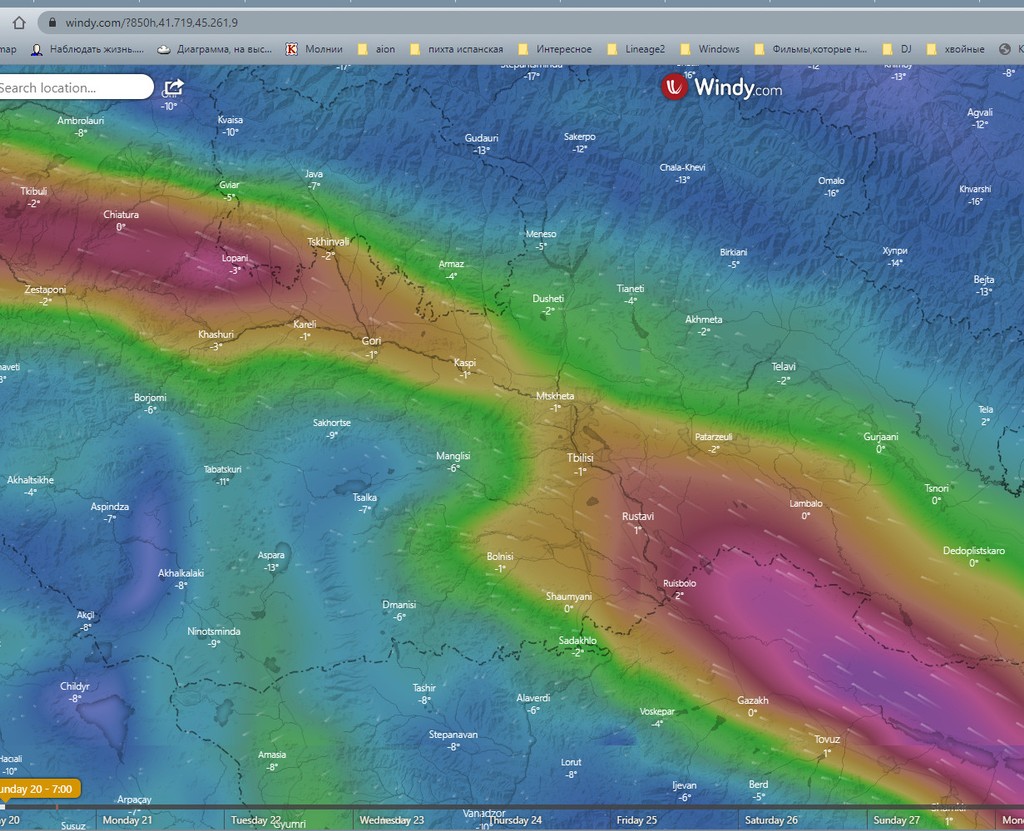
Task: Open the DJ bookmark folder
Action: click(x=897, y=49)
